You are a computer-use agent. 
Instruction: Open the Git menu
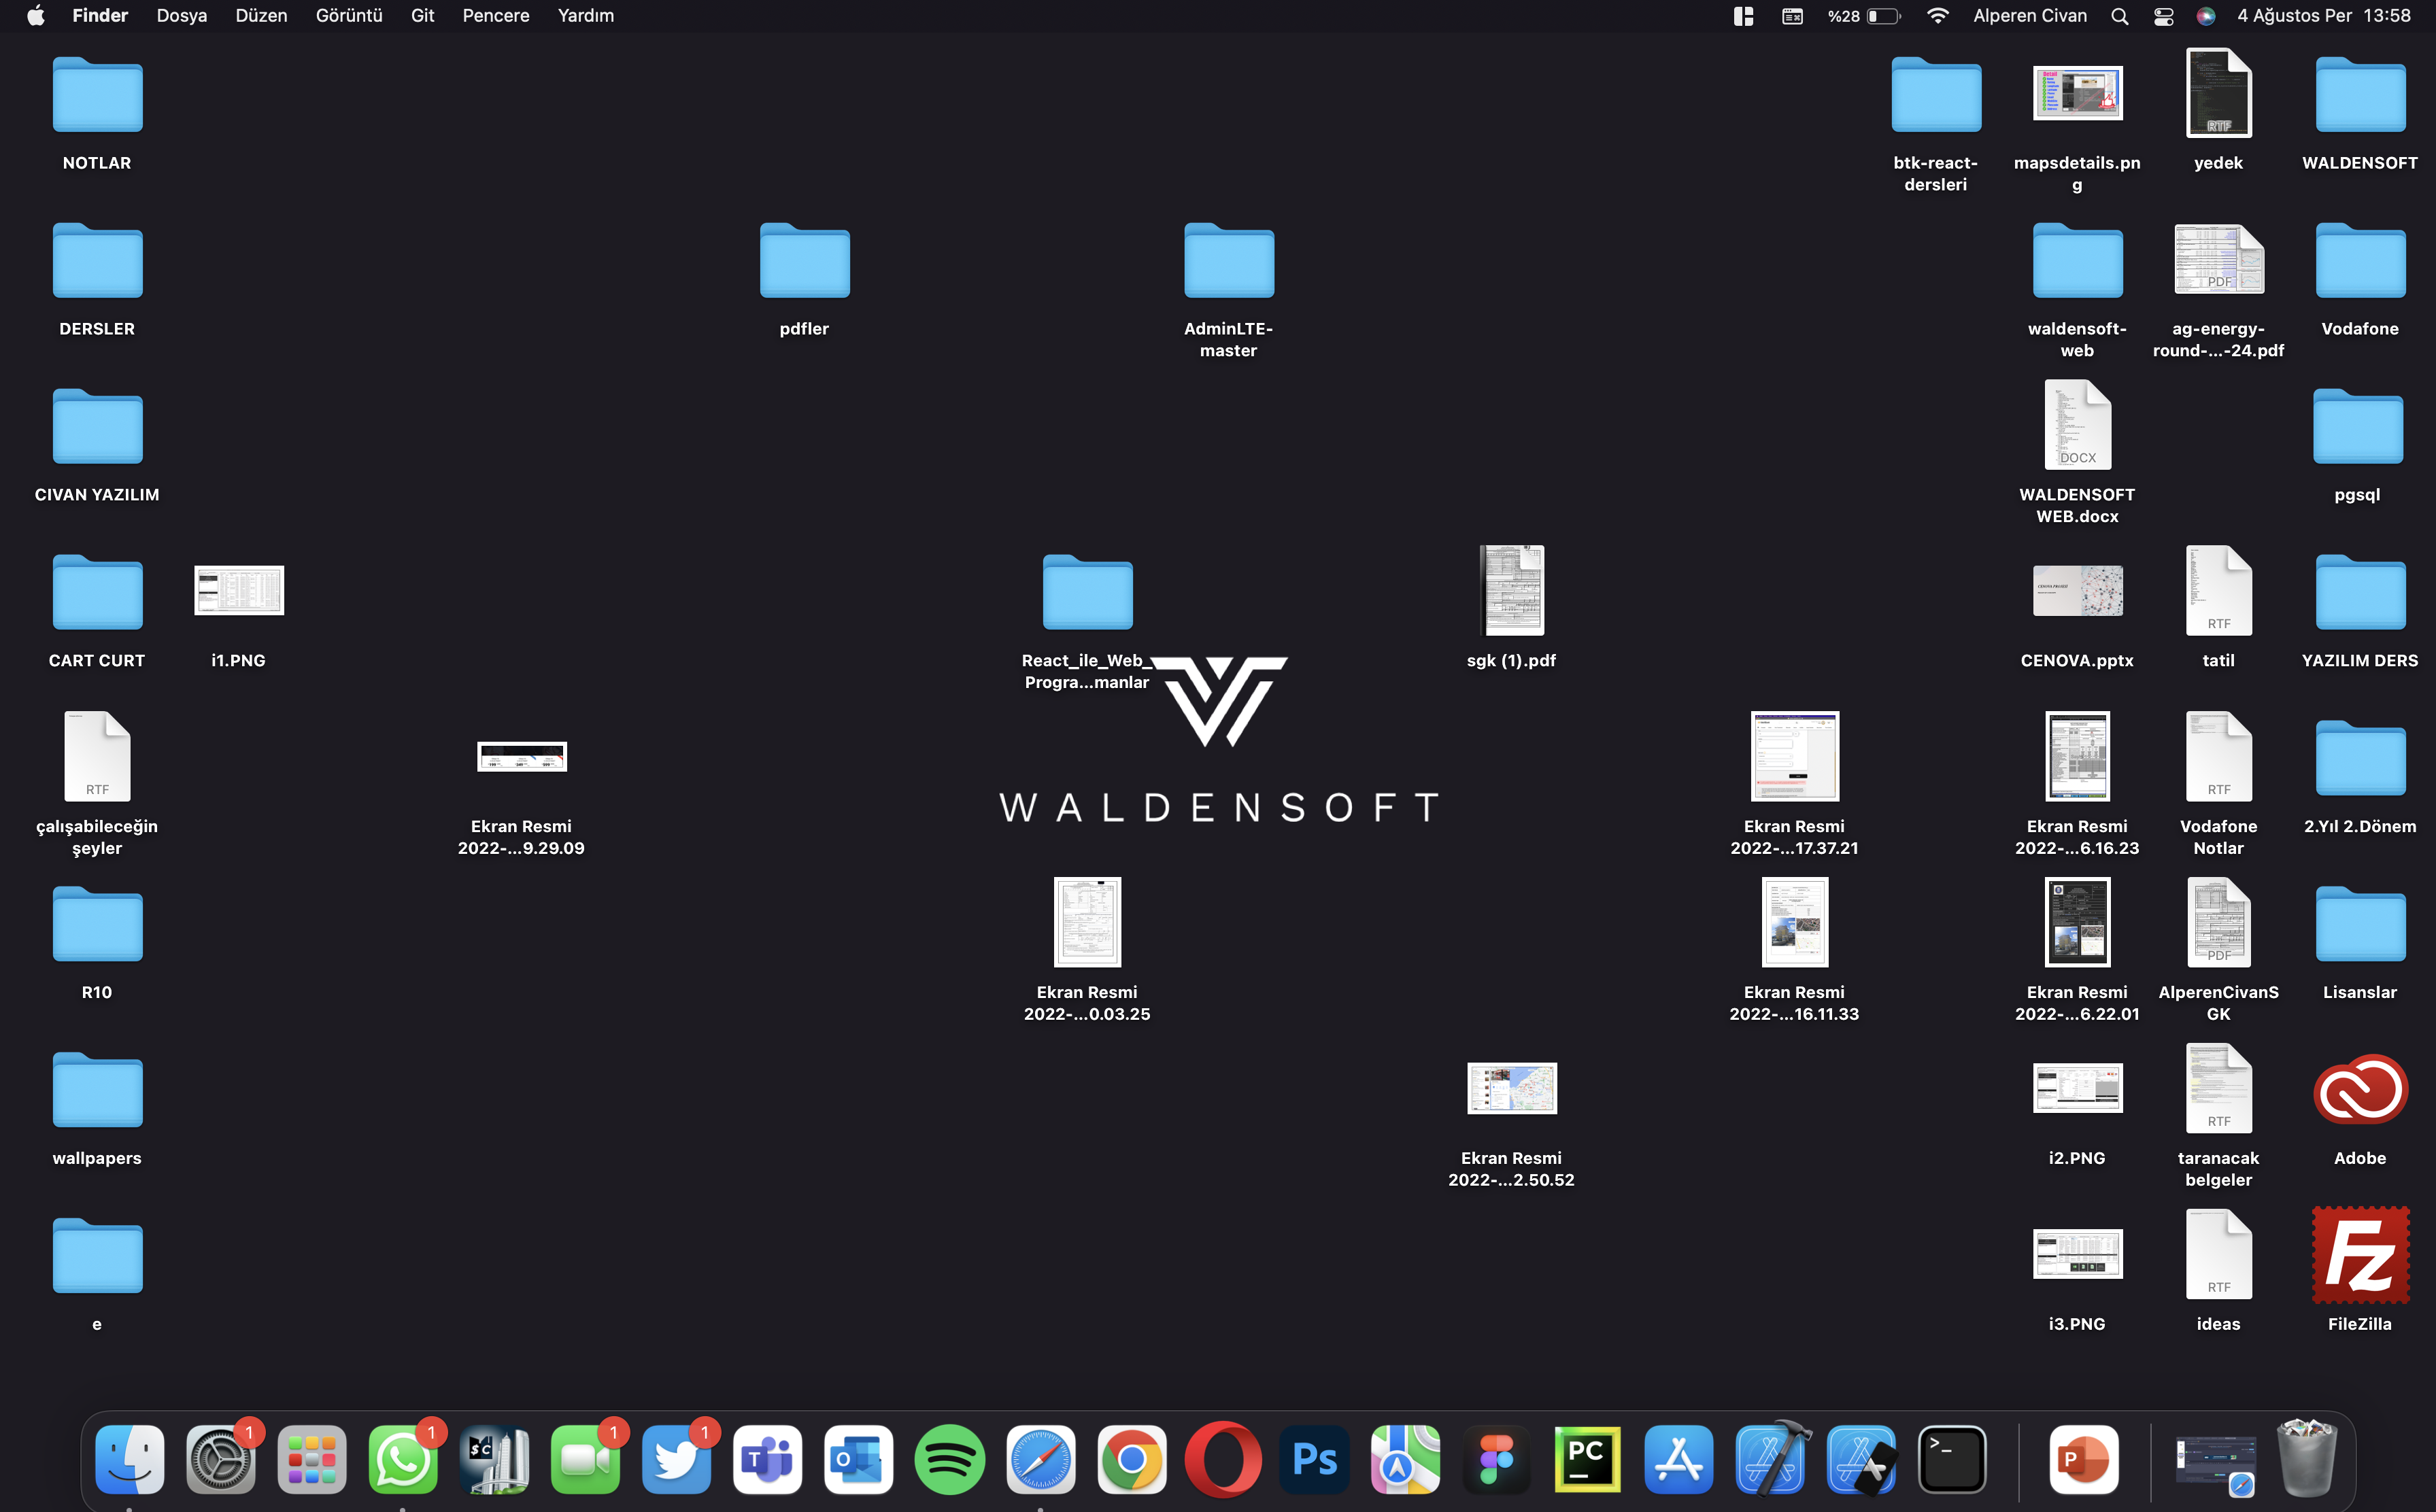point(422,16)
